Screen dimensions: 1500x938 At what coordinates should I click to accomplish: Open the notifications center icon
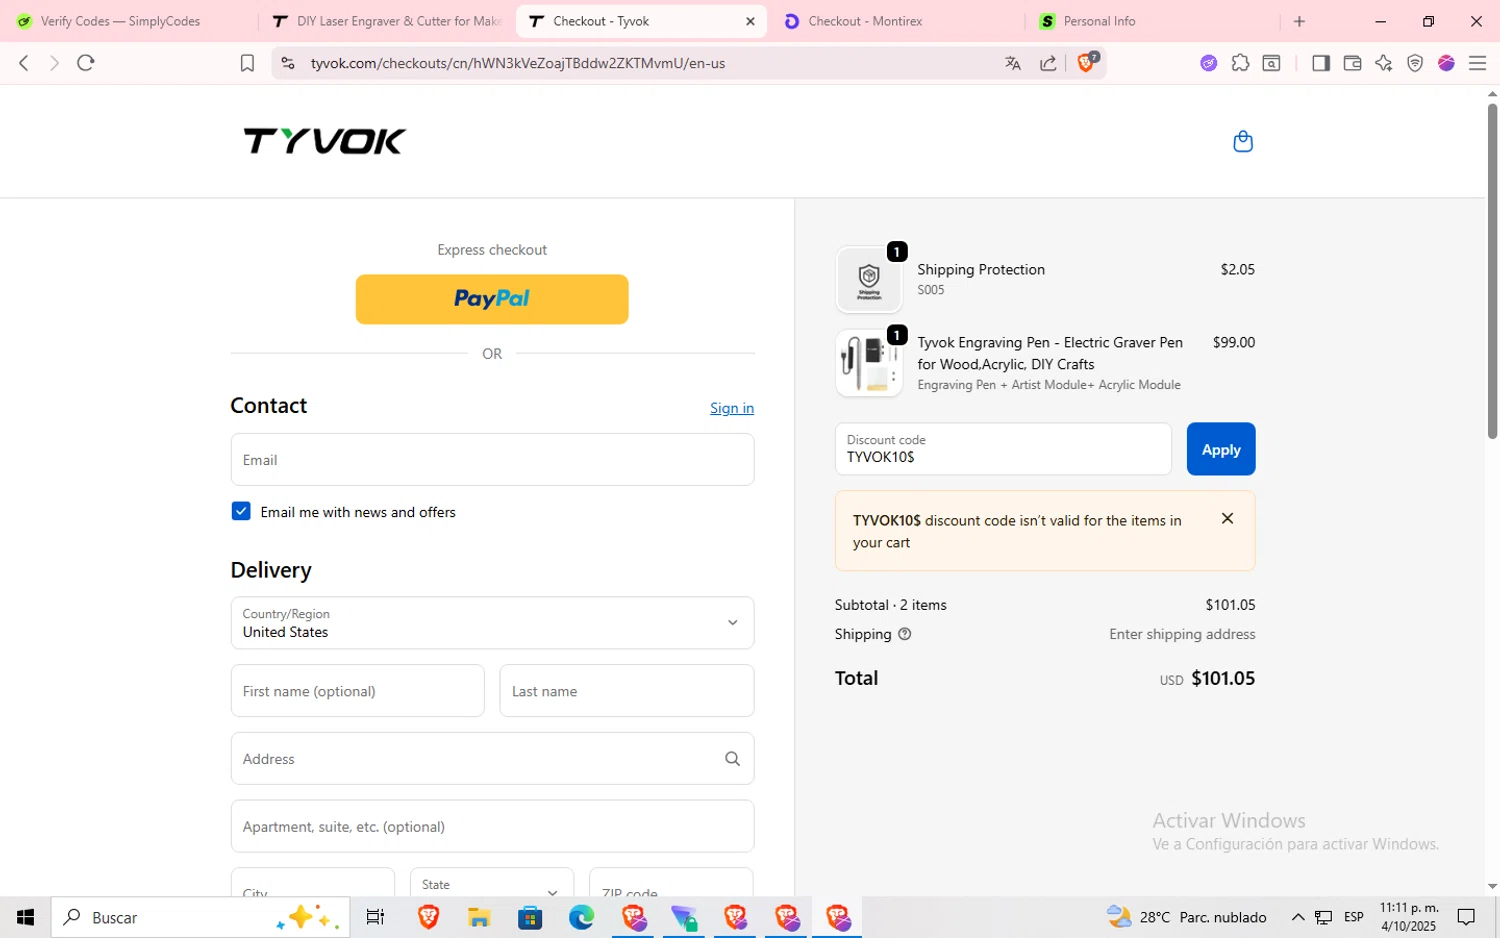tap(1466, 917)
